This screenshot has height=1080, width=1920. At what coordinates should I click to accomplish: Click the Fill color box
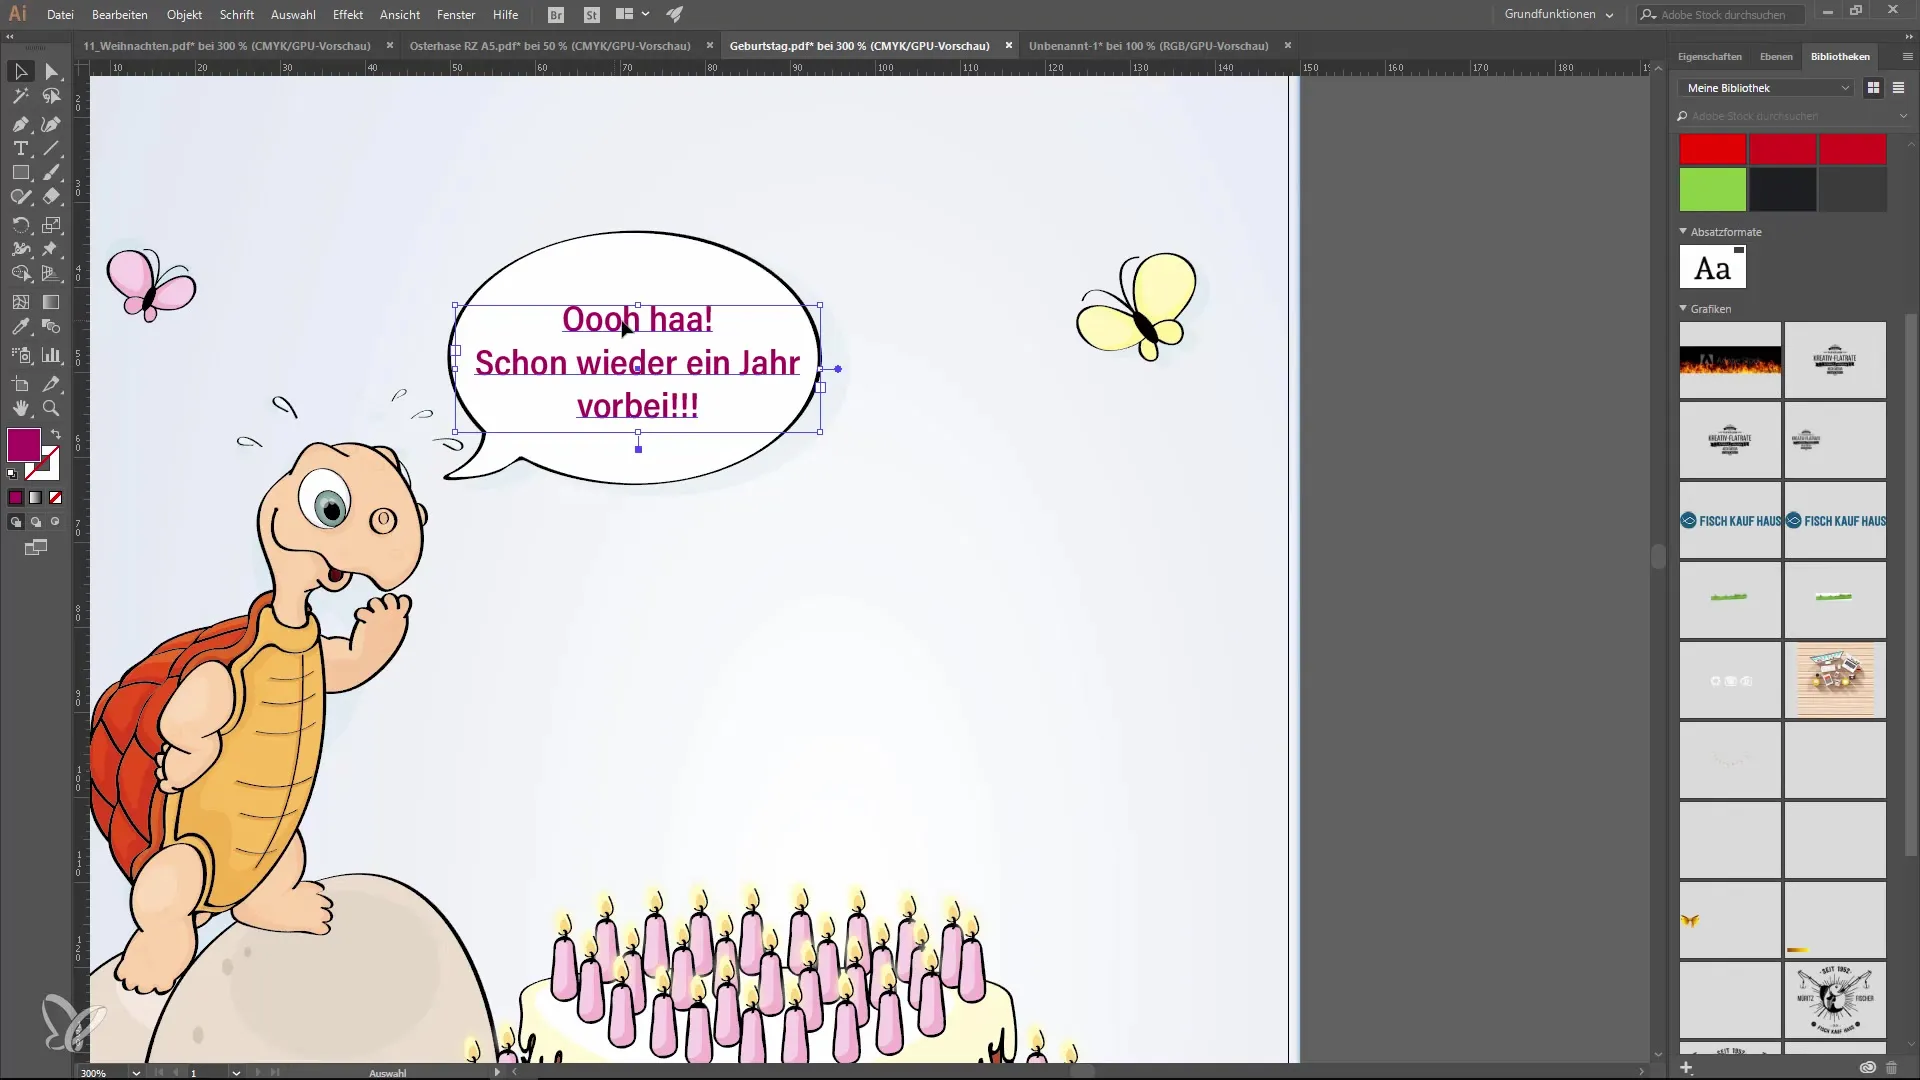(x=24, y=445)
